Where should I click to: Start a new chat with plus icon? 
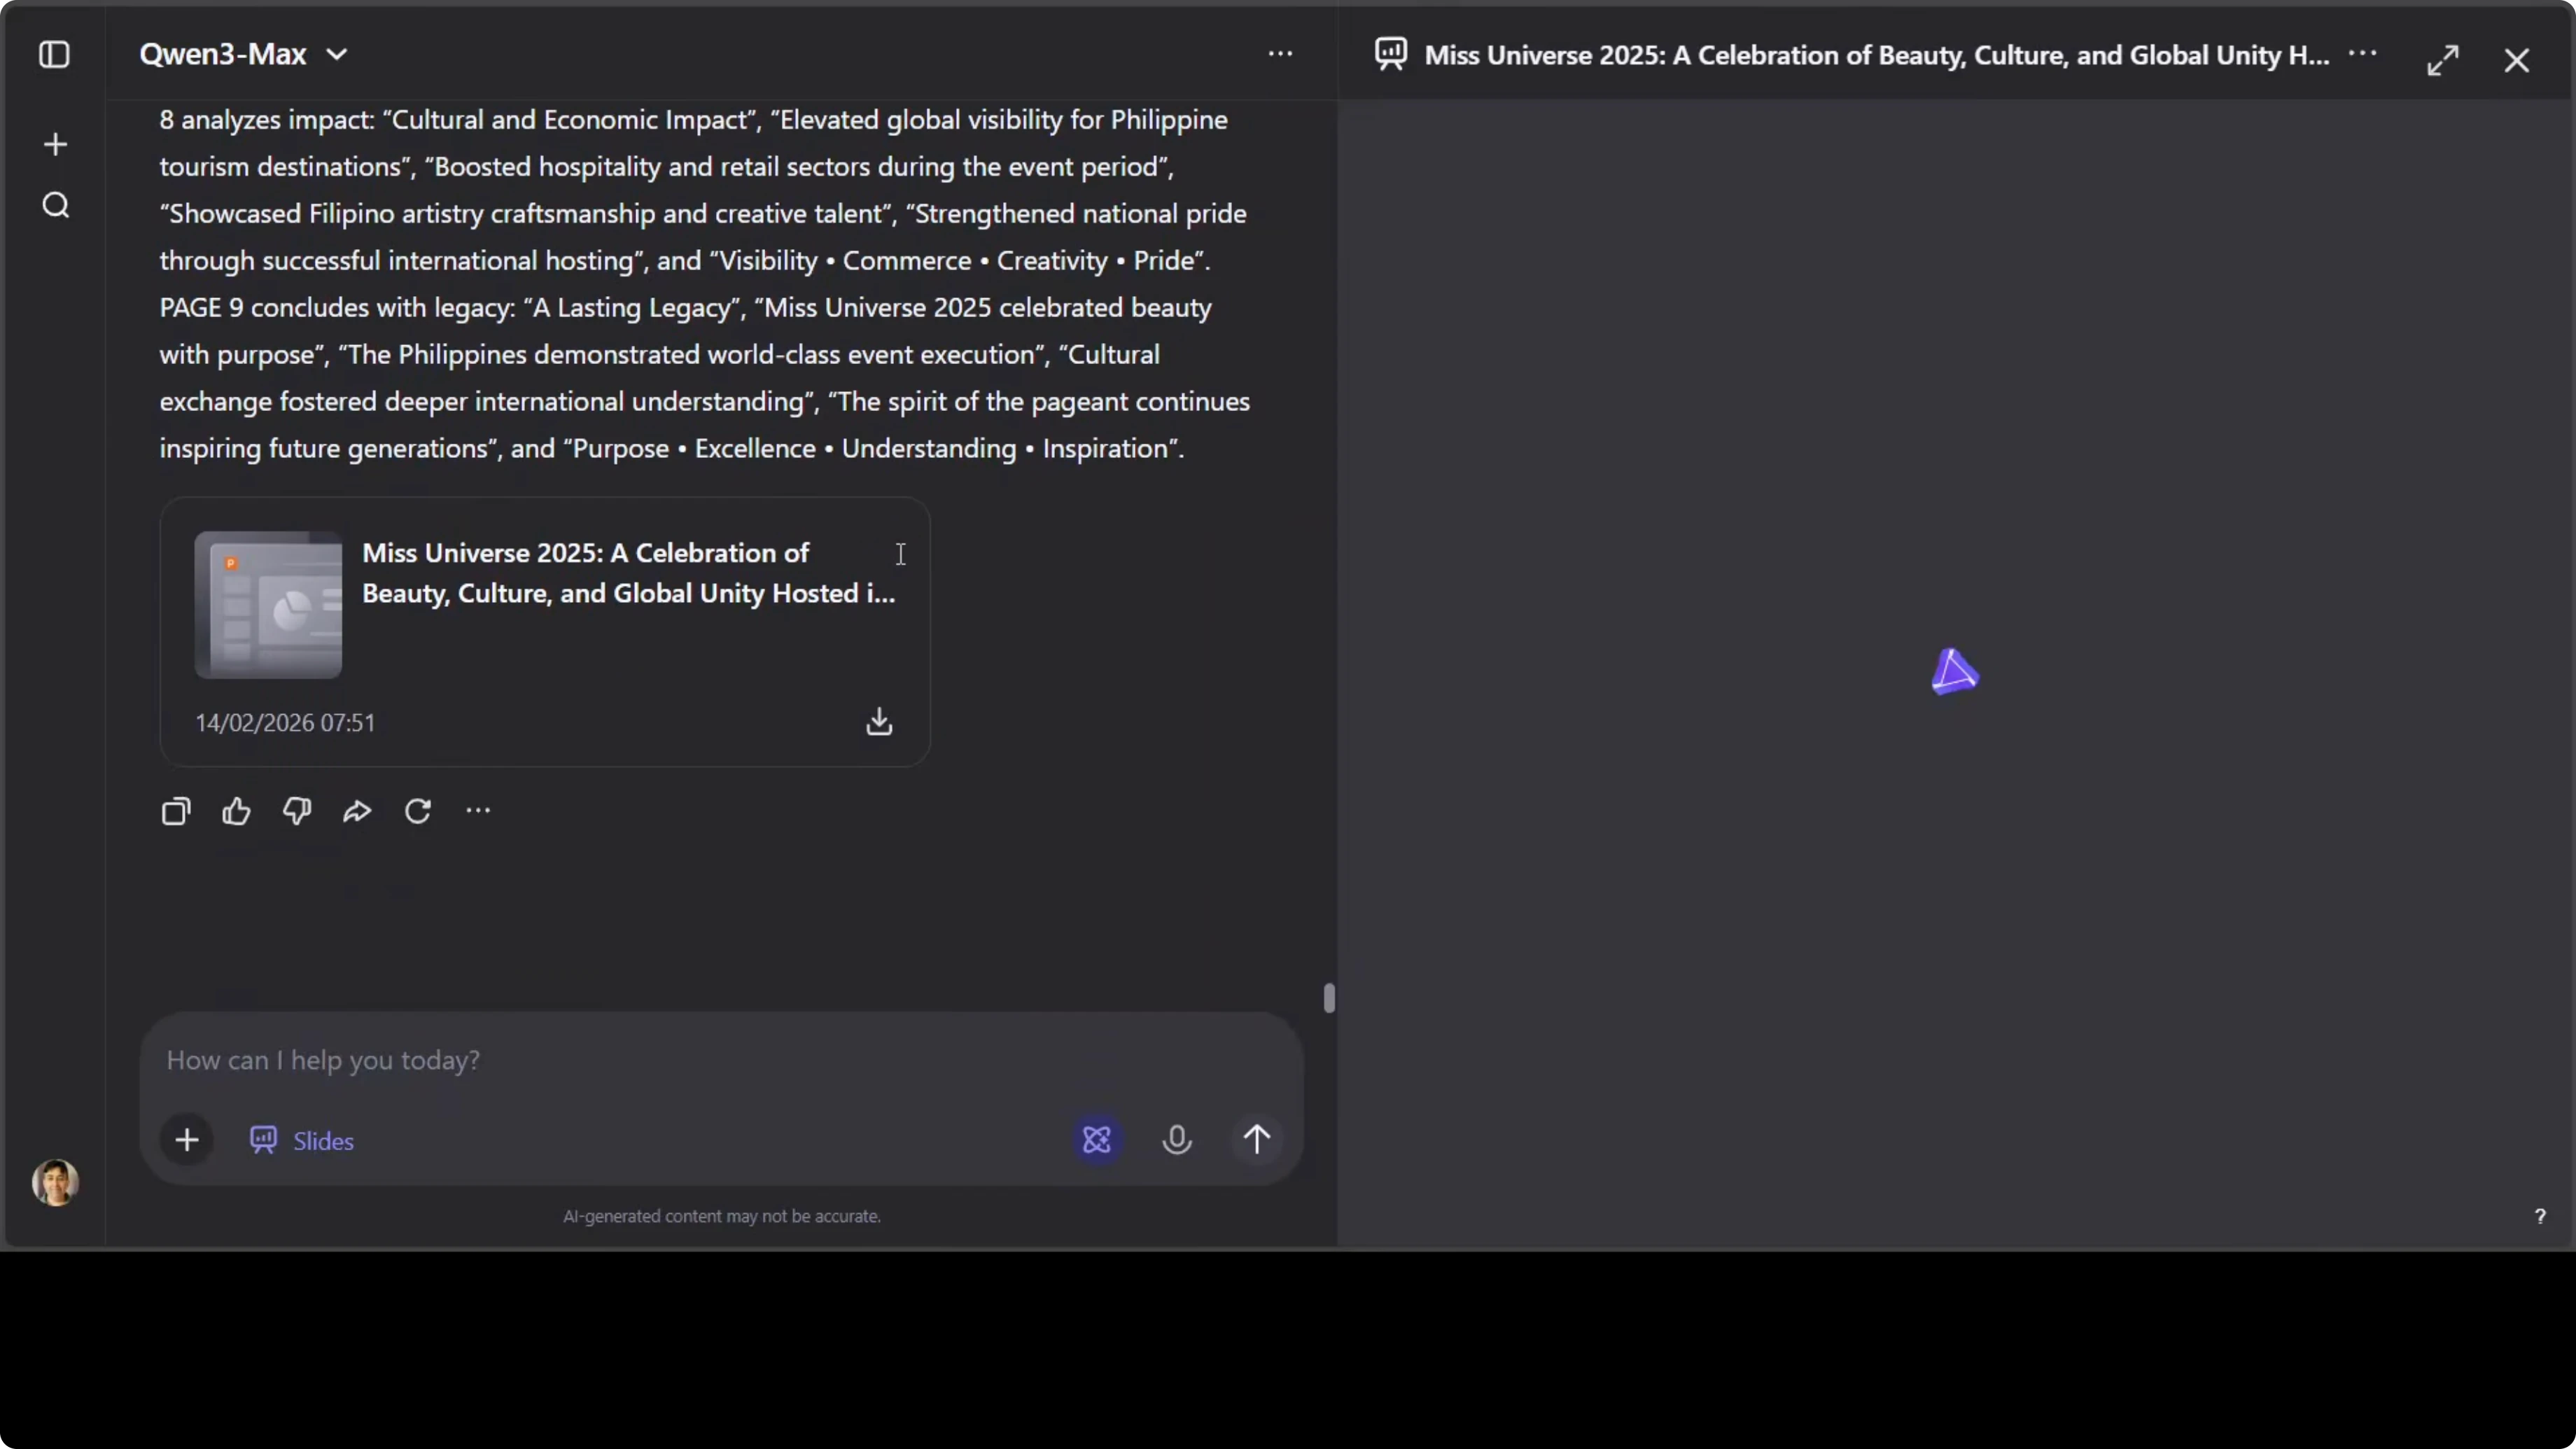pos(55,145)
